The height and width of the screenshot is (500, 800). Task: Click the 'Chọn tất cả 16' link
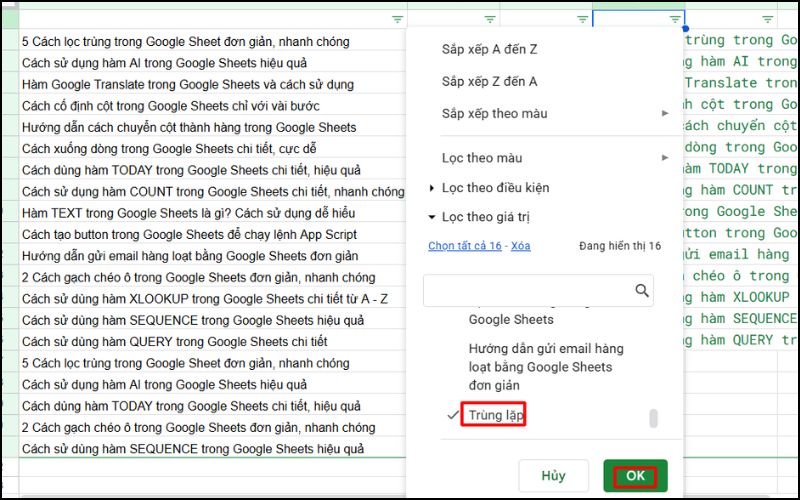coord(465,246)
